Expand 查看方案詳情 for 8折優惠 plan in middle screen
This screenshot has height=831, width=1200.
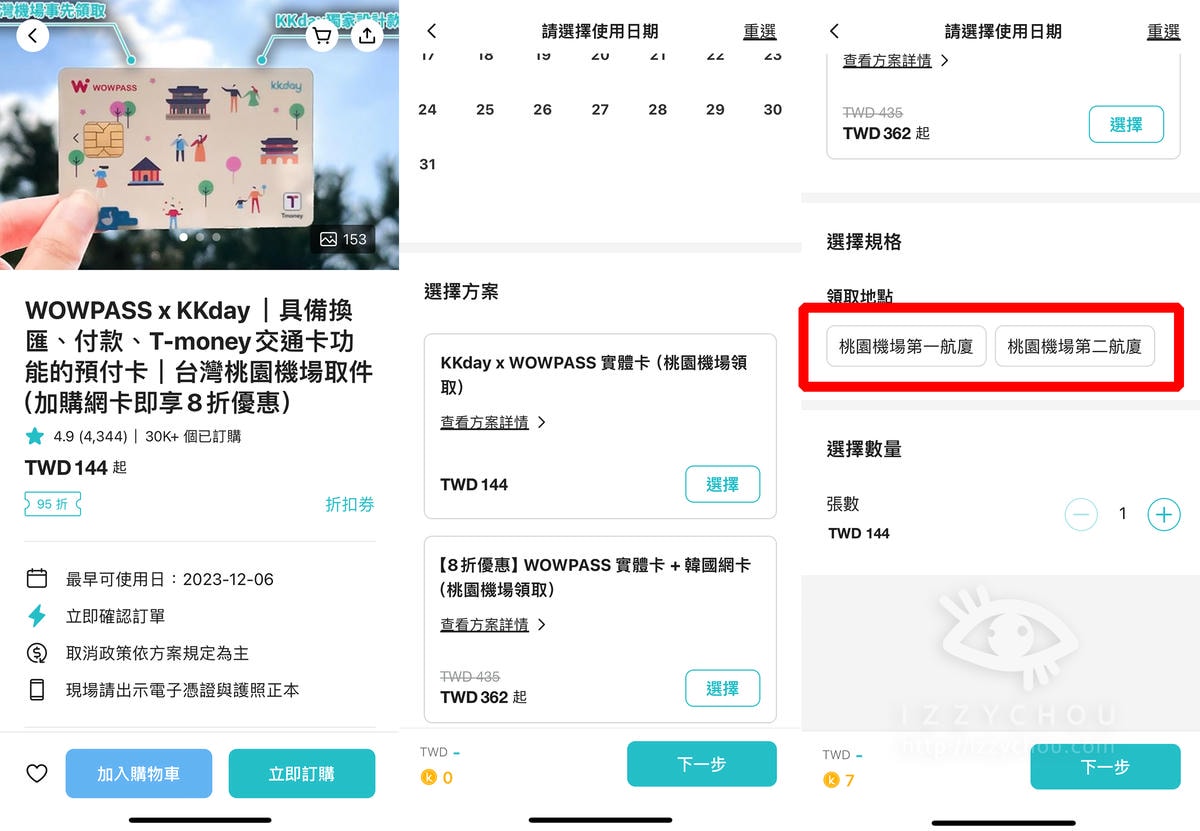click(x=492, y=625)
